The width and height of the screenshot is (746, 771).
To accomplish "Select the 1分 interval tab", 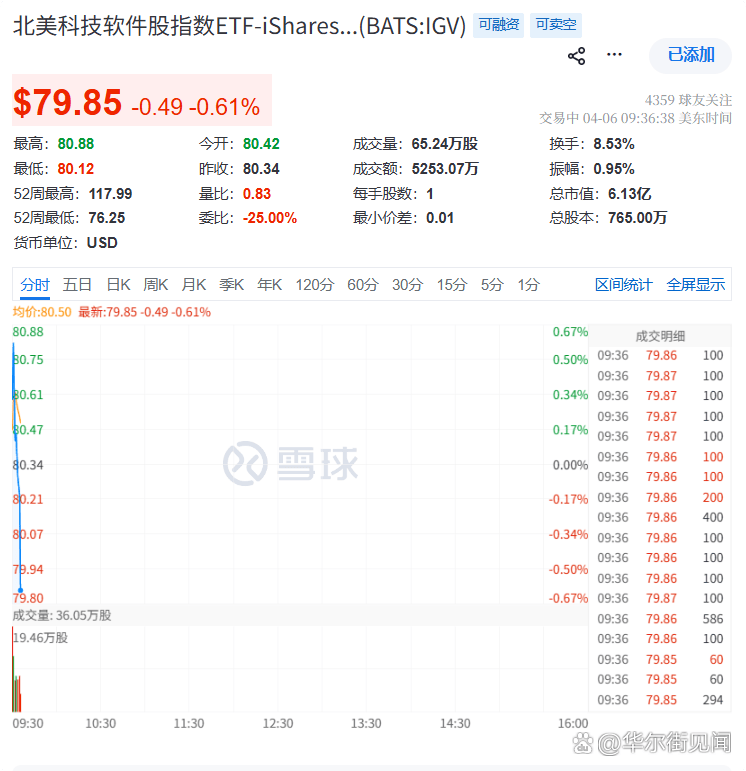I will 528,285.
